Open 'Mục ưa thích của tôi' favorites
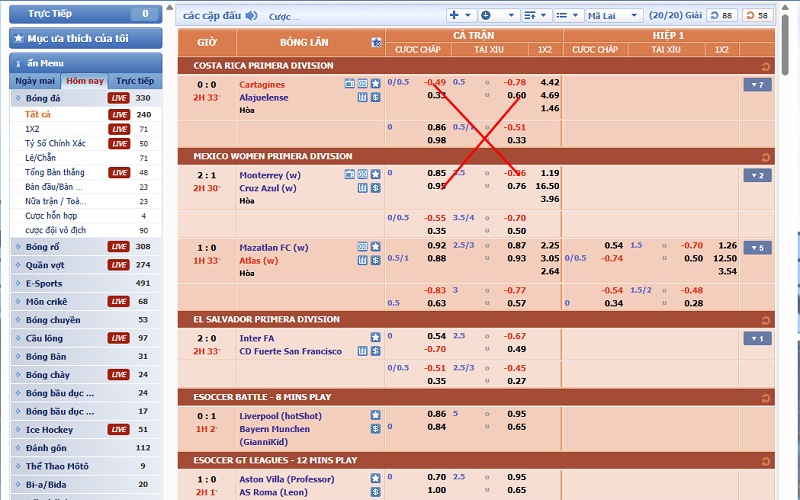Screen dimensions: 800x500 85,38
